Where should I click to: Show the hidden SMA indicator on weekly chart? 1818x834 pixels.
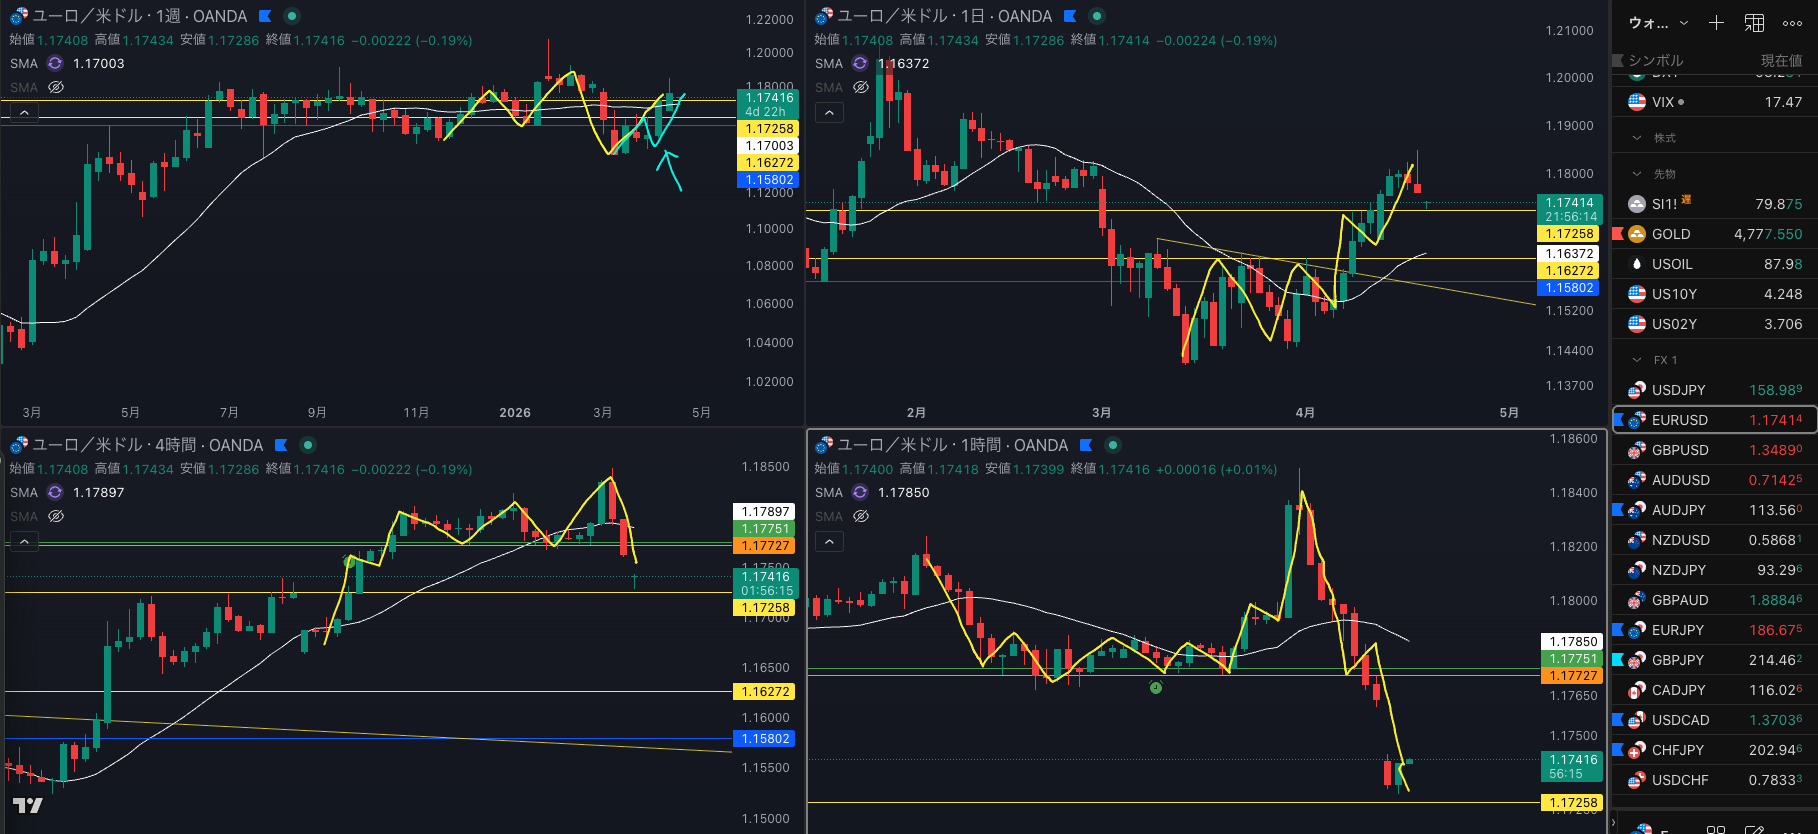click(x=56, y=87)
